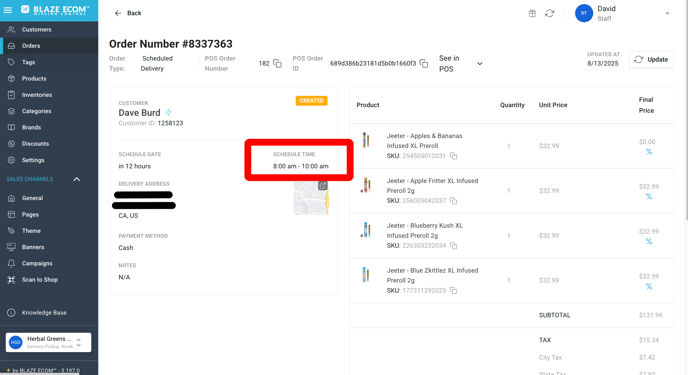Image resolution: width=688 pixels, height=375 pixels.
Task: Click the gift icon in header
Action: pyautogui.click(x=532, y=13)
